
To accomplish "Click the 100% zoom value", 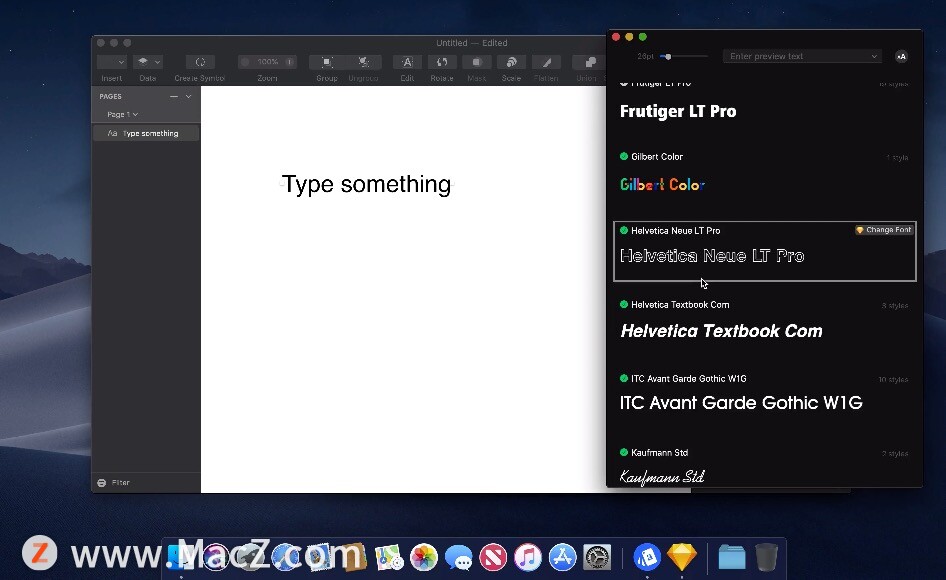I will [x=267, y=62].
